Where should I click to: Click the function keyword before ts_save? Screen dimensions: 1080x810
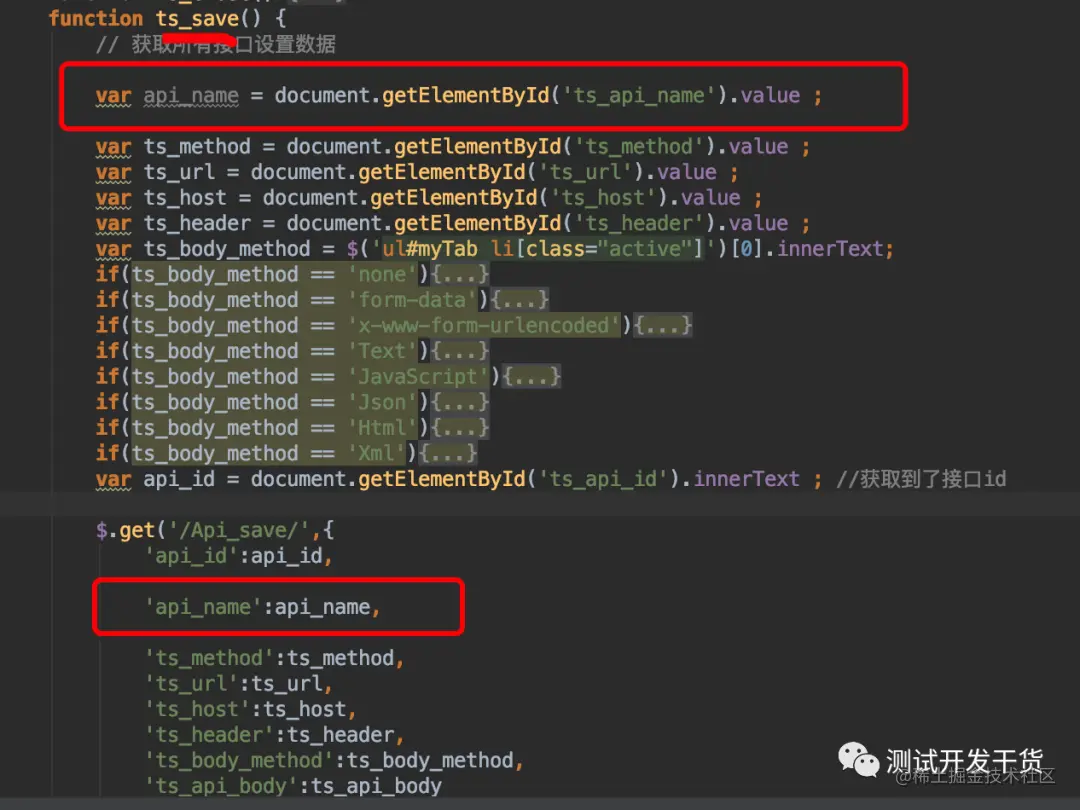96,19
